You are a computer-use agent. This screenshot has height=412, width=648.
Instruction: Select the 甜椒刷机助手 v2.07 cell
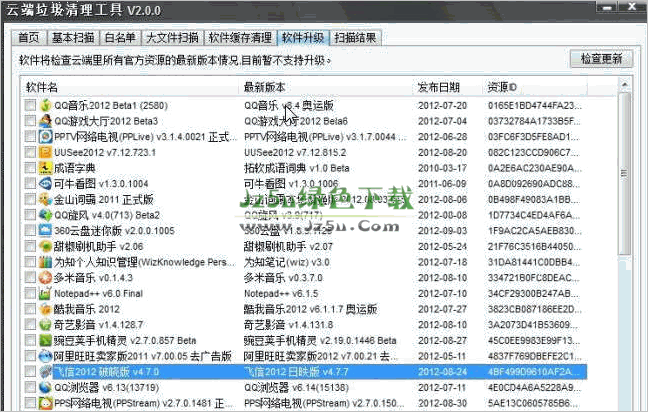(x=288, y=247)
